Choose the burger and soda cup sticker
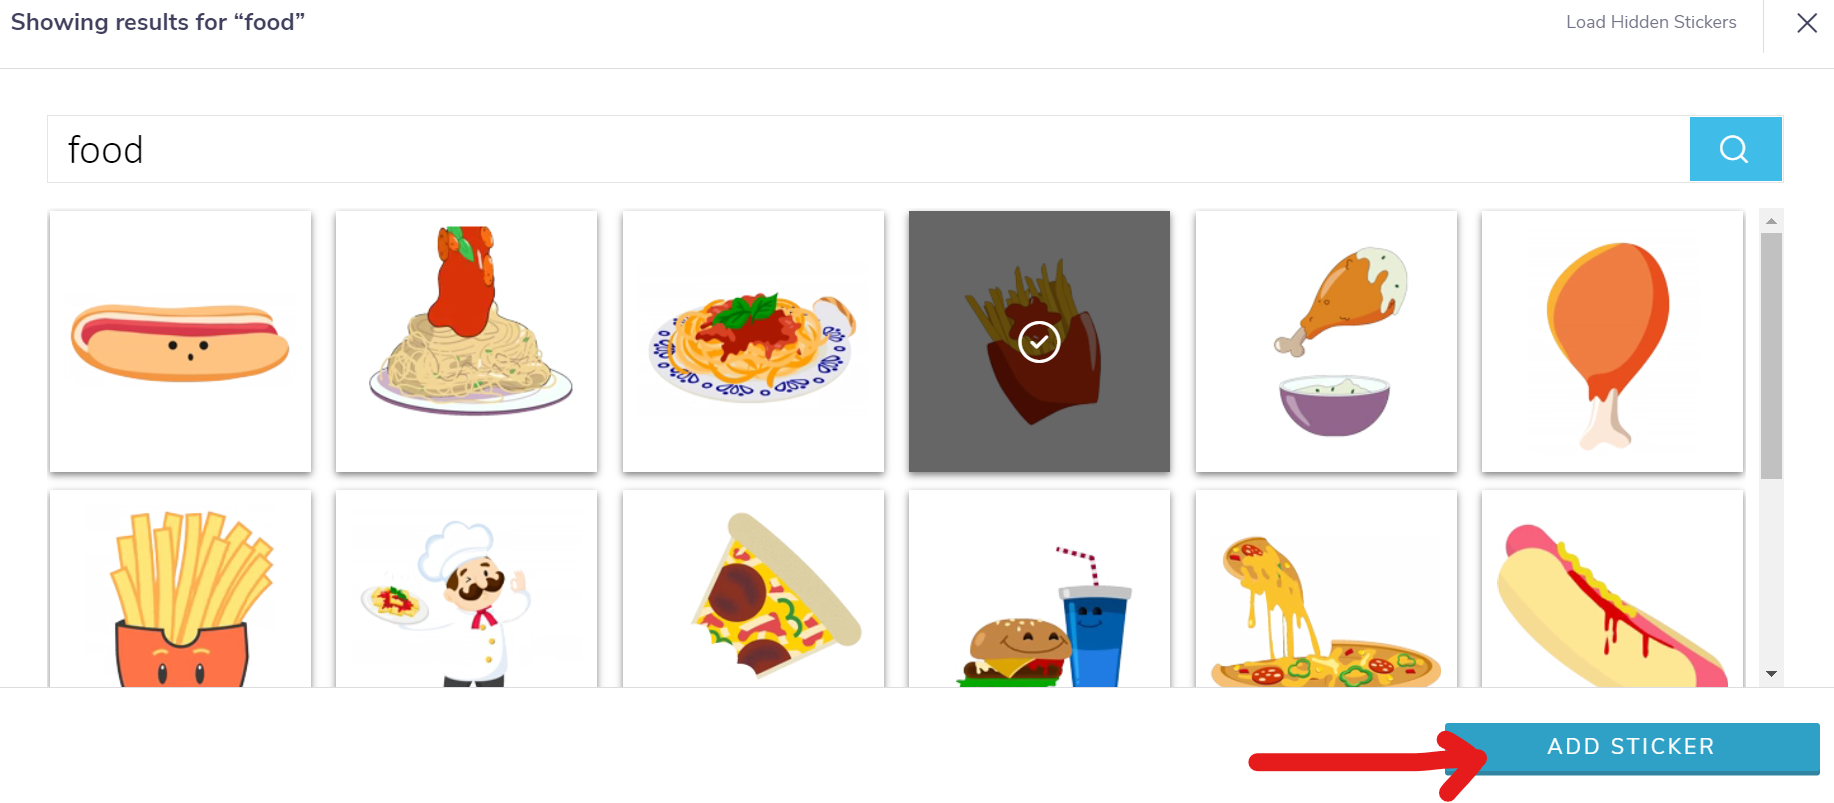This screenshot has height=803, width=1834. 1039,589
